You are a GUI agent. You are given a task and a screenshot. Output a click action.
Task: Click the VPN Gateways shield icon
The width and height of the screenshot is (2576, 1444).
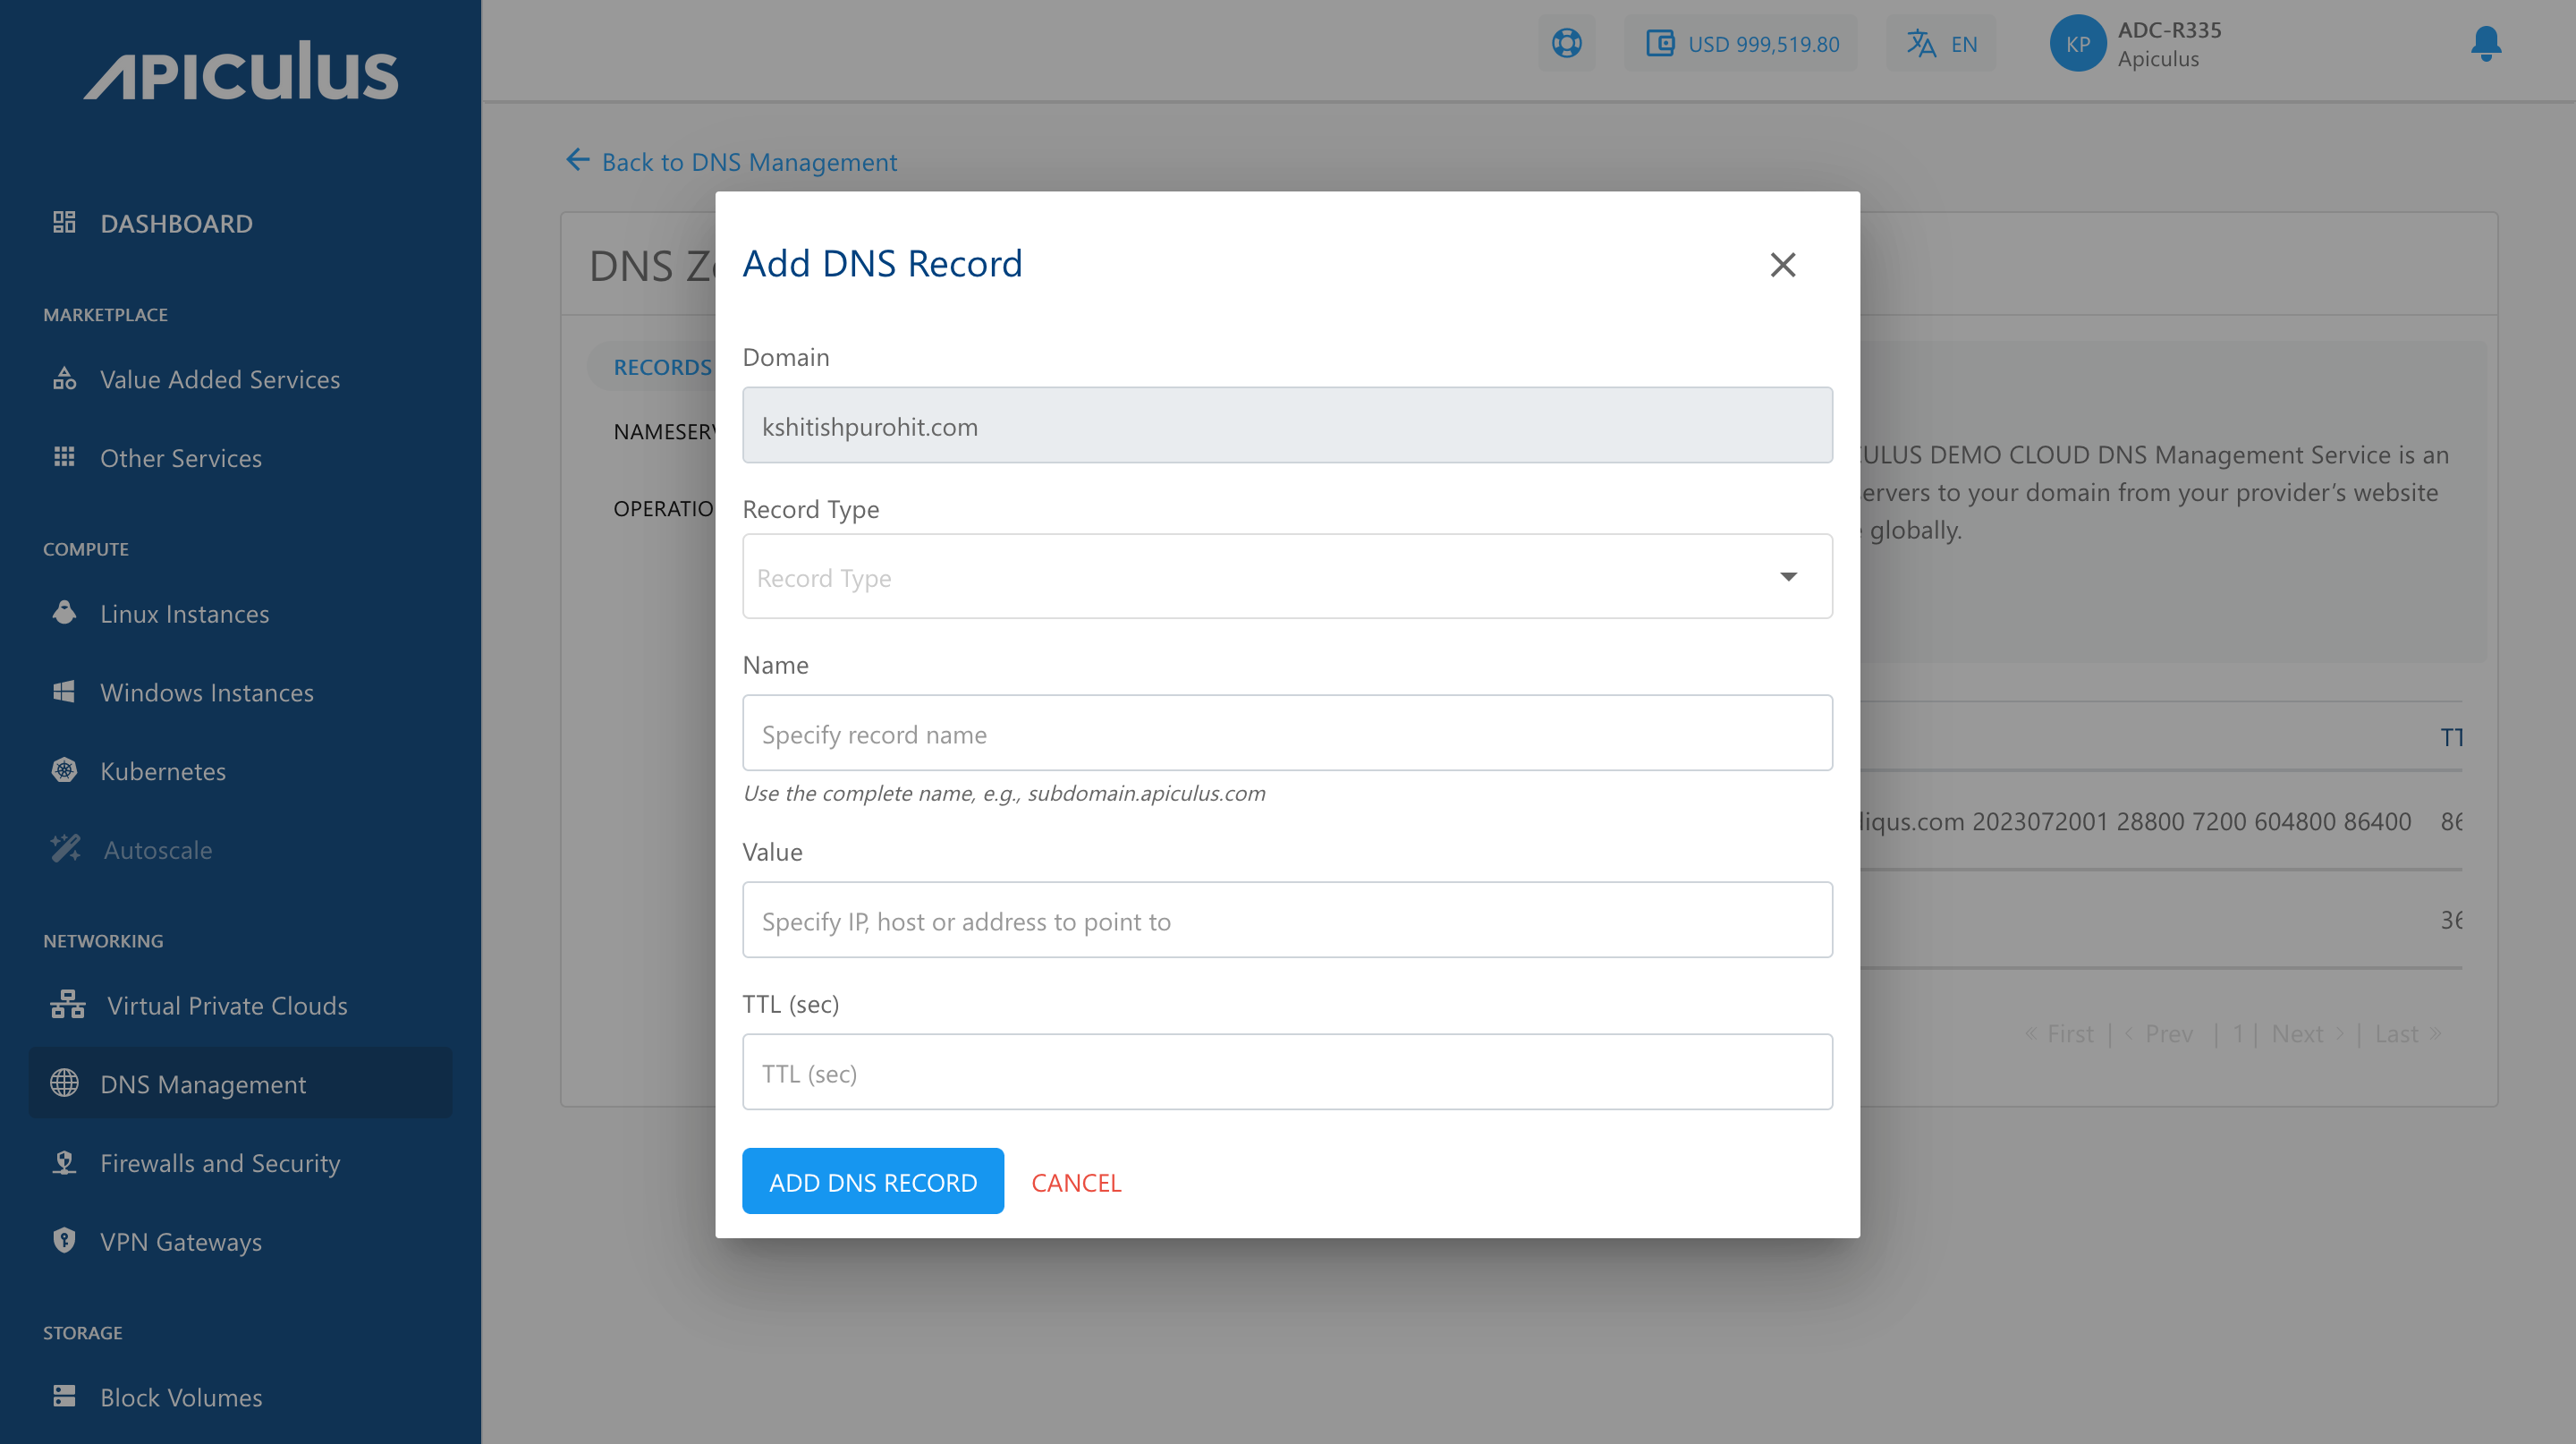point(64,1240)
